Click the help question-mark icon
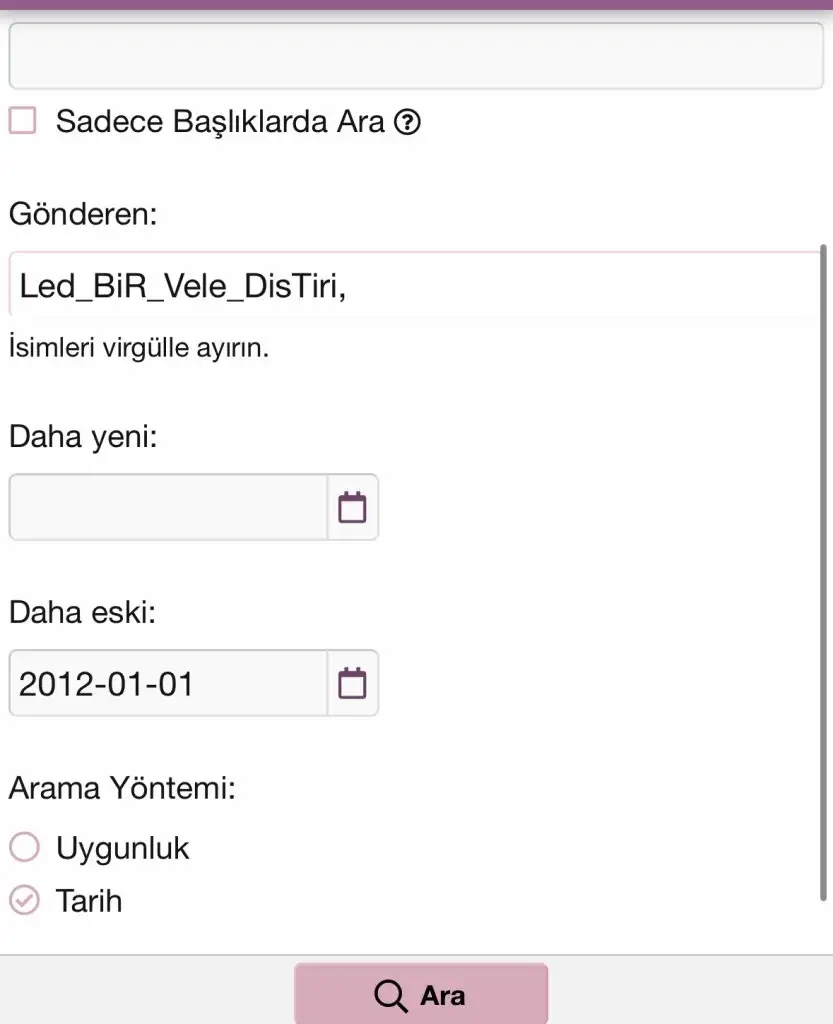 tap(407, 123)
